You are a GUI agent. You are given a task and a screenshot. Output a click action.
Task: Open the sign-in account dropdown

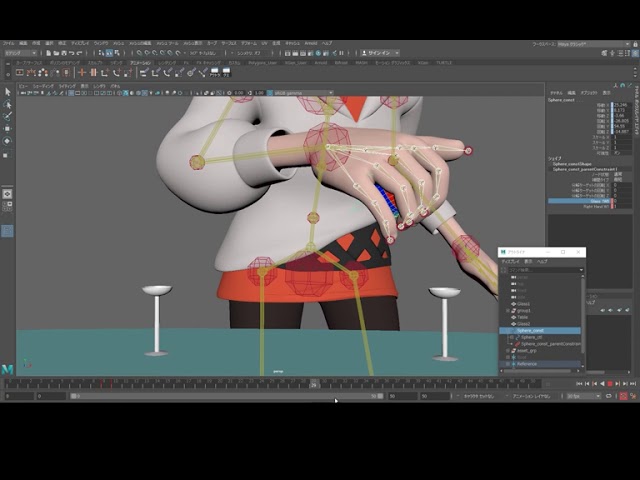(x=397, y=53)
